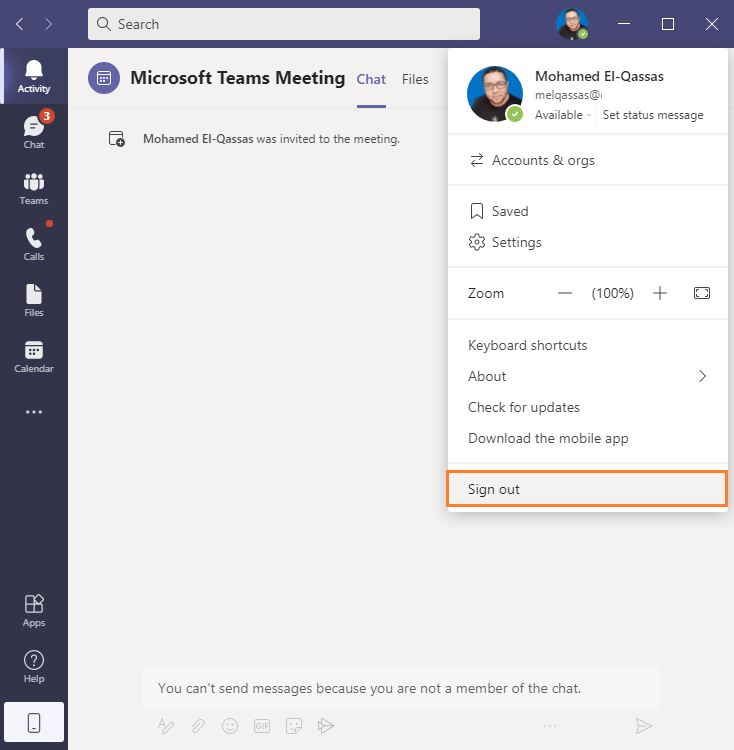Screen dimensions: 734x750
Task: Close the Teams window
Action: 712,24
